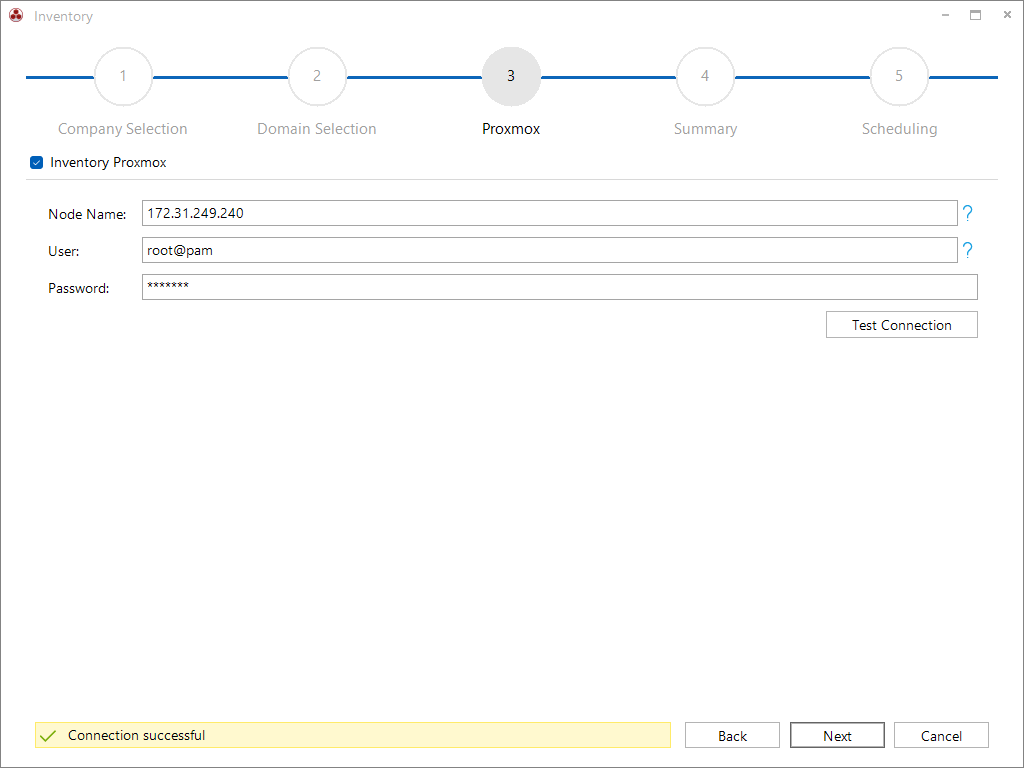The image size is (1024, 768).
Task: Close the Inventory window
Action: point(1007,15)
